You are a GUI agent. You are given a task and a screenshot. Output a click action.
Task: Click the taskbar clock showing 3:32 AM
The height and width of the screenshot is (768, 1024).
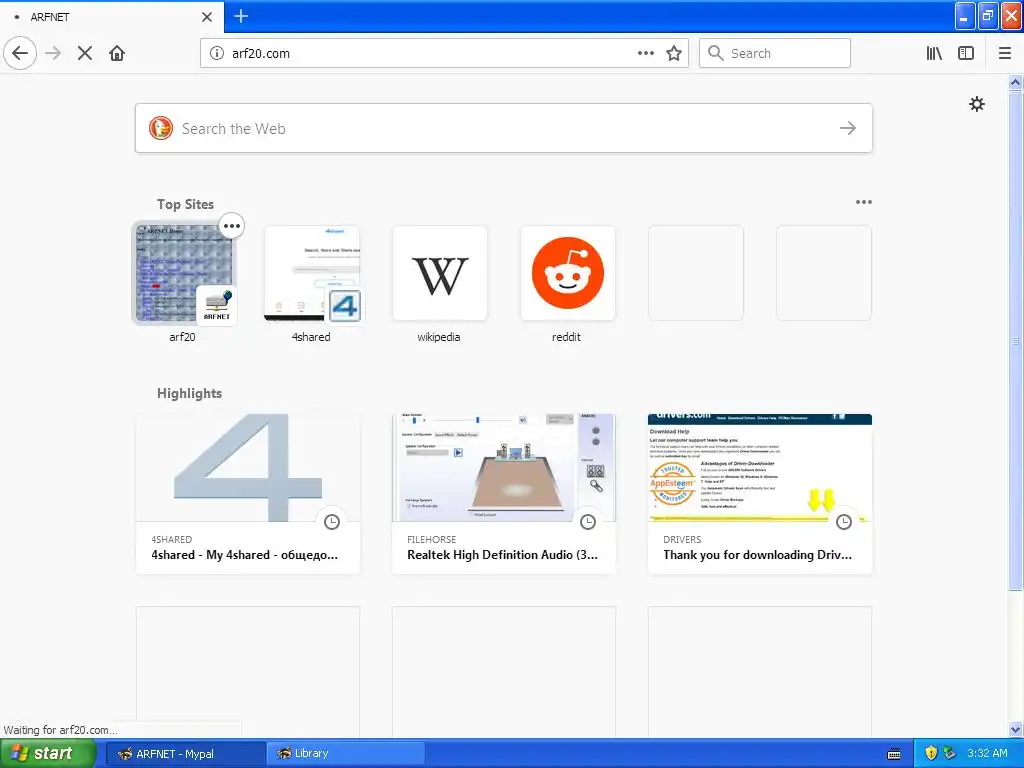click(987, 753)
